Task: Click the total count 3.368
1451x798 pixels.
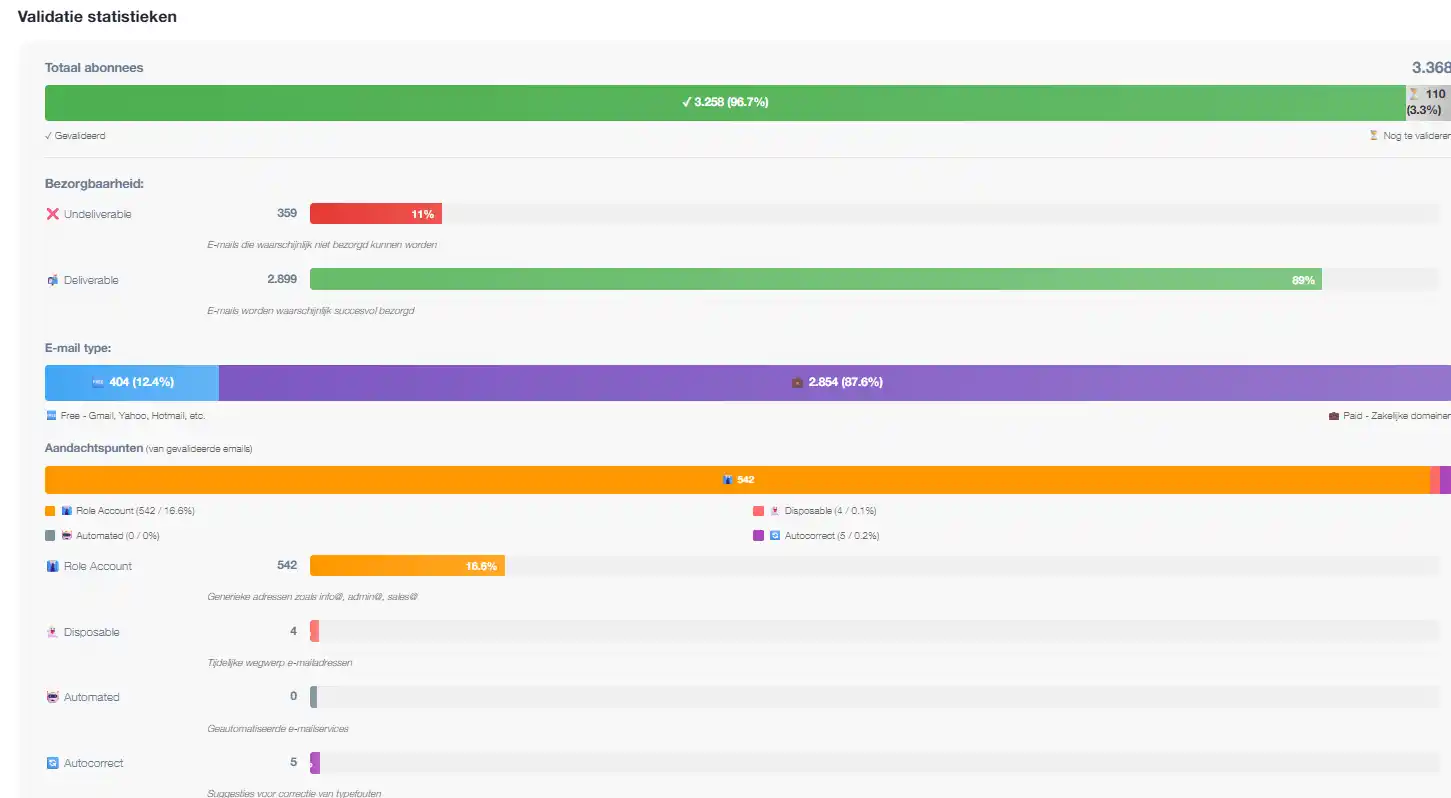Action: point(1431,68)
